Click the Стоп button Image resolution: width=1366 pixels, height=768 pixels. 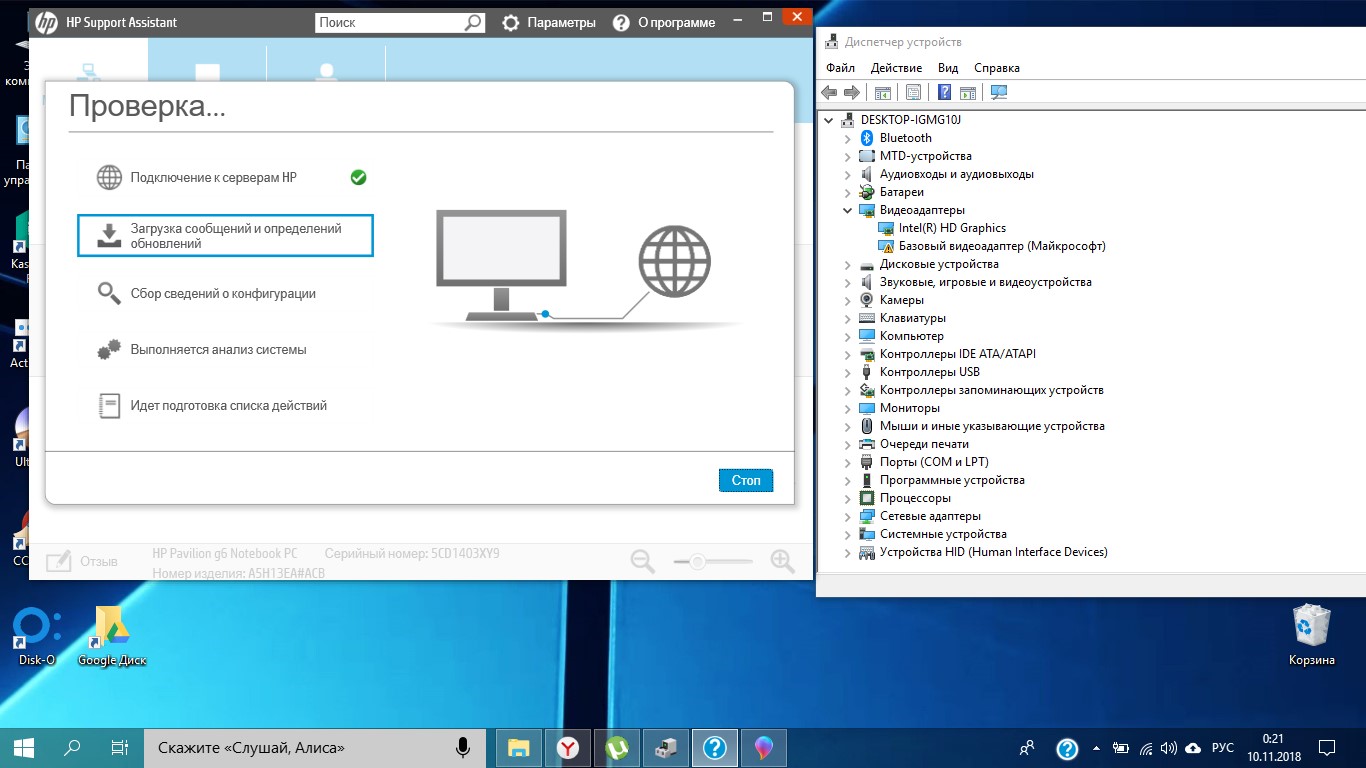click(x=745, y=480)
